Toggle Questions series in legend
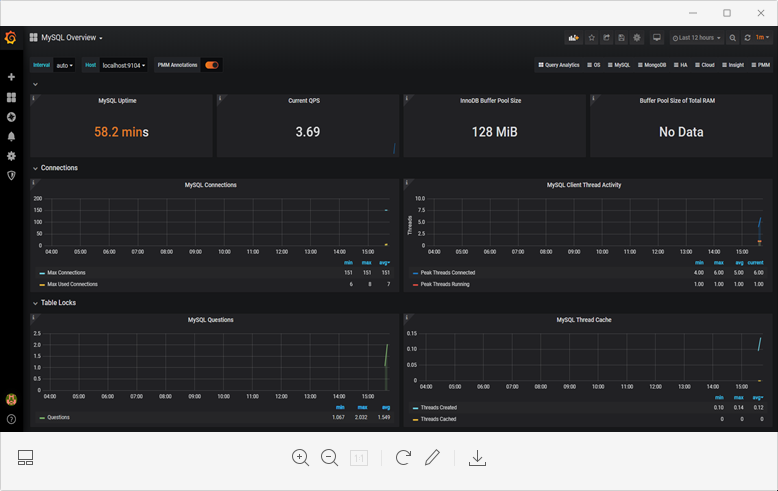This screenshot has width=778, height=491. (58, 418)
